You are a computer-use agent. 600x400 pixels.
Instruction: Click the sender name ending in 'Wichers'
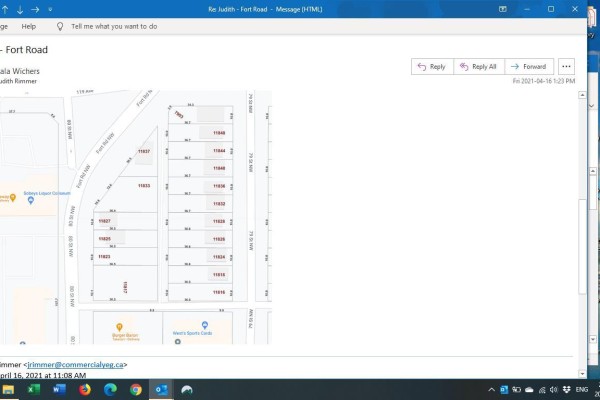(20, 71)
